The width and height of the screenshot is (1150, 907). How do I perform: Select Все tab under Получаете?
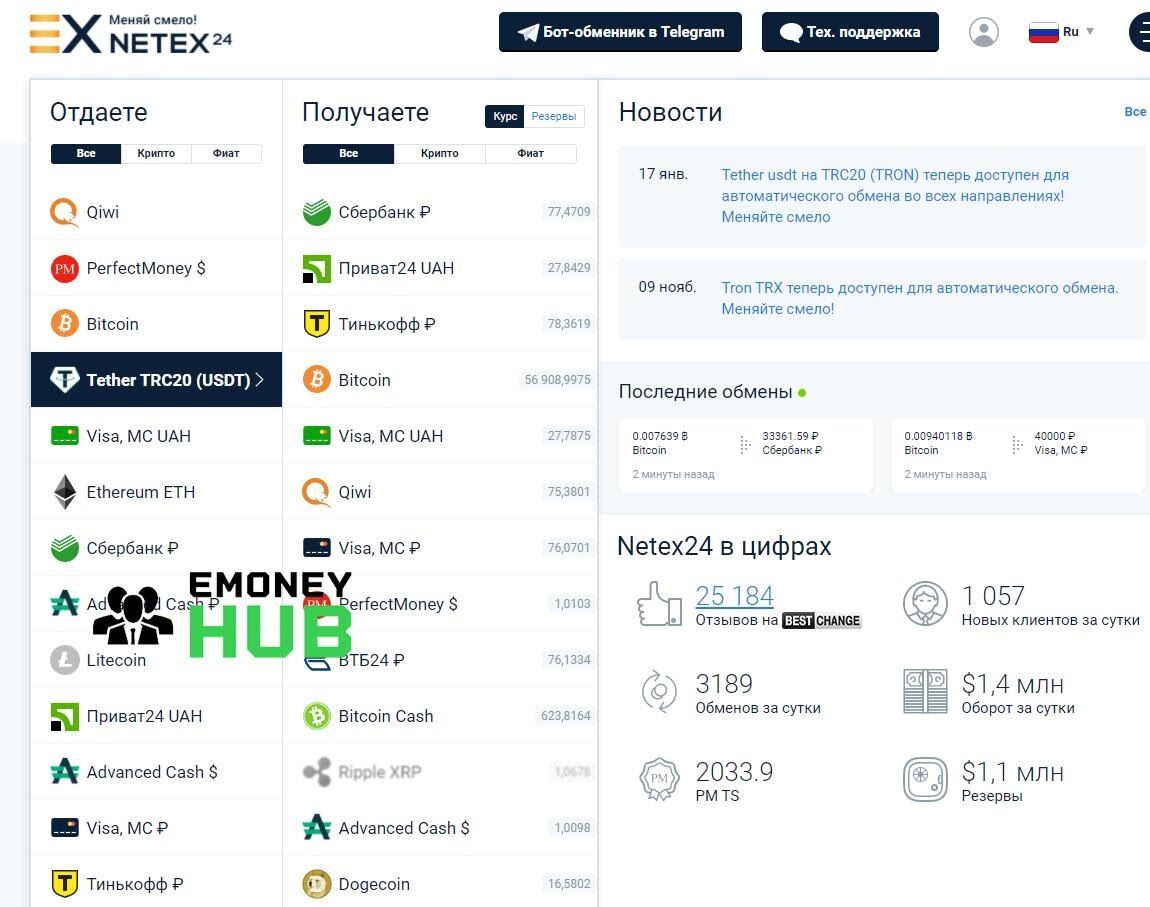point(348,153)
